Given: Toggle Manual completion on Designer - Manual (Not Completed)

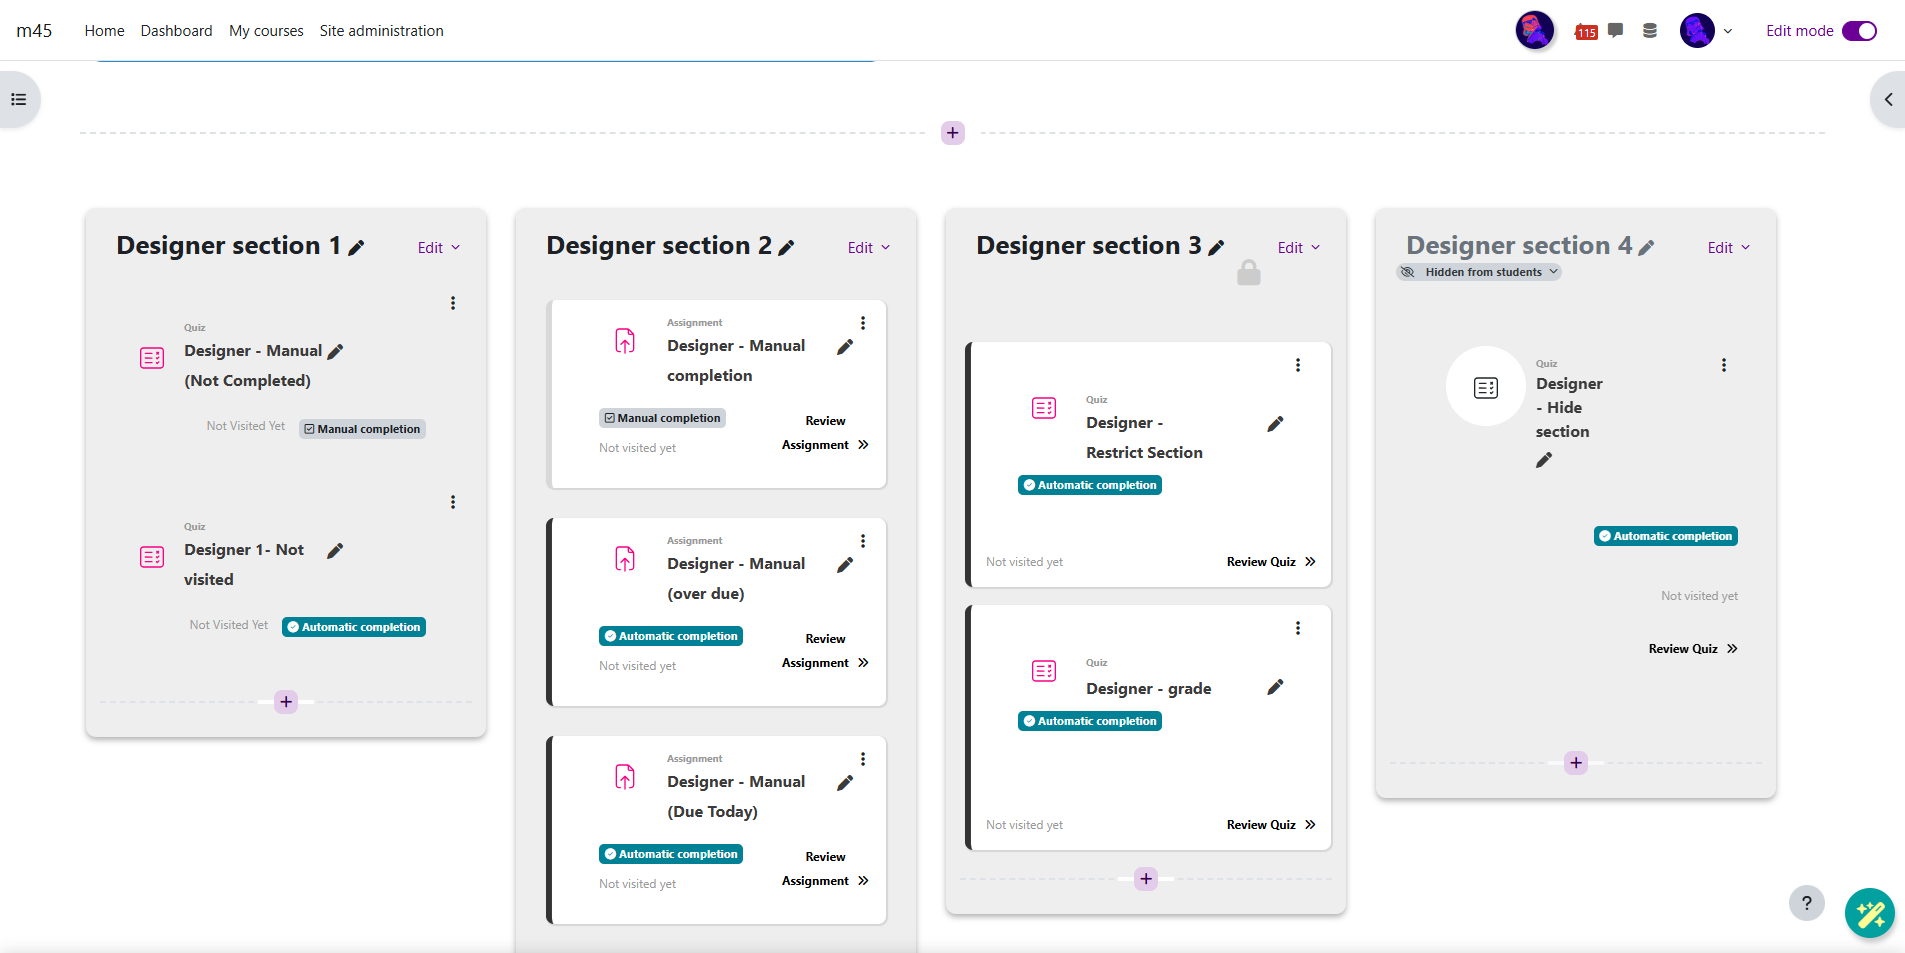Looking at the screenshot, I should [x=362, y=429].
